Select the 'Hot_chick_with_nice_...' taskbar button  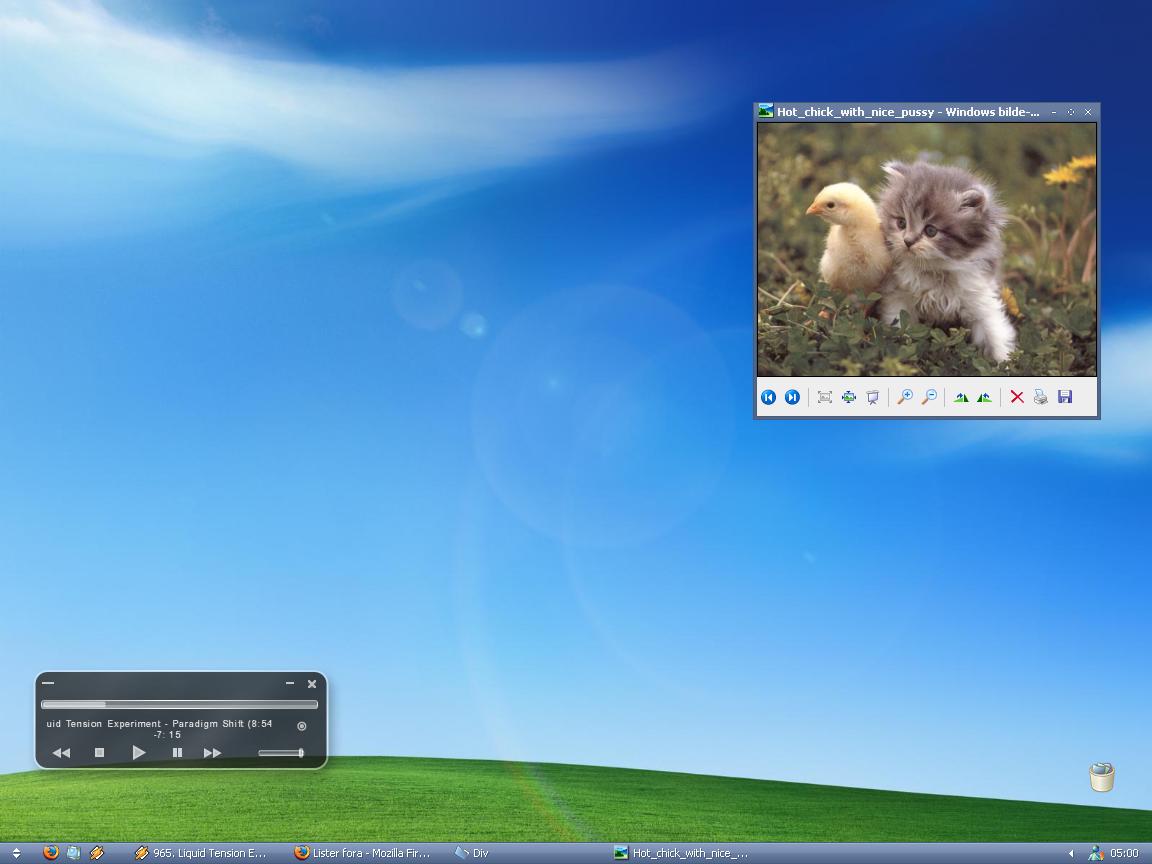[x=682, y=853]
